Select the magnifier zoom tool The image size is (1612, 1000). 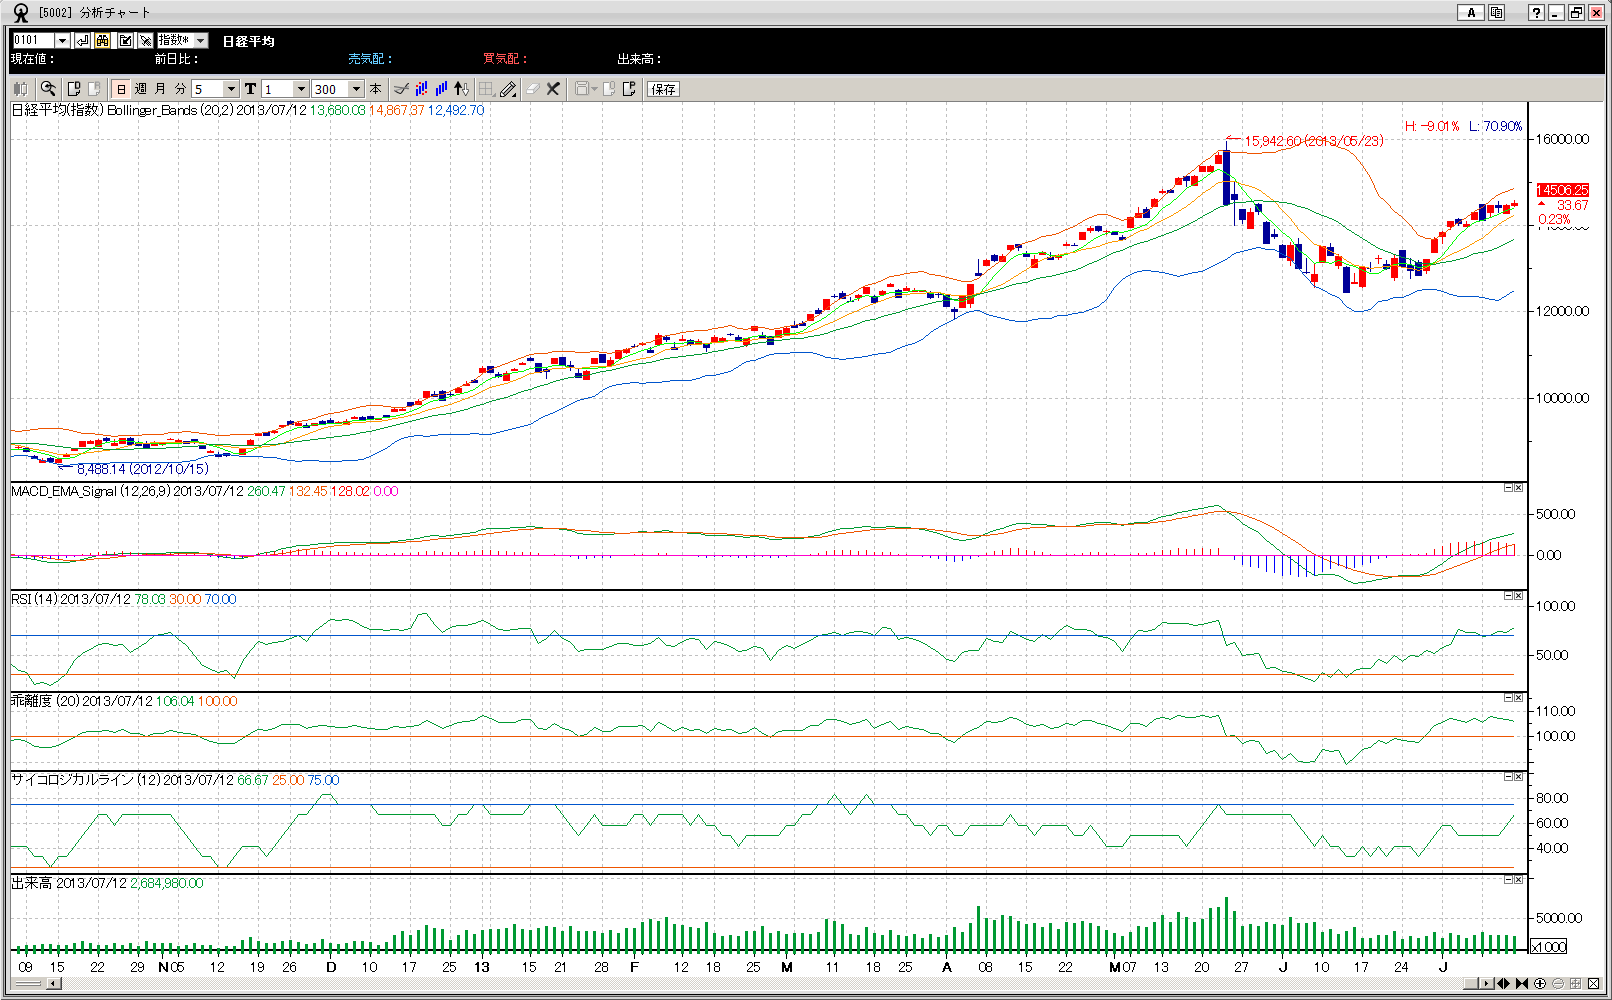47,89
